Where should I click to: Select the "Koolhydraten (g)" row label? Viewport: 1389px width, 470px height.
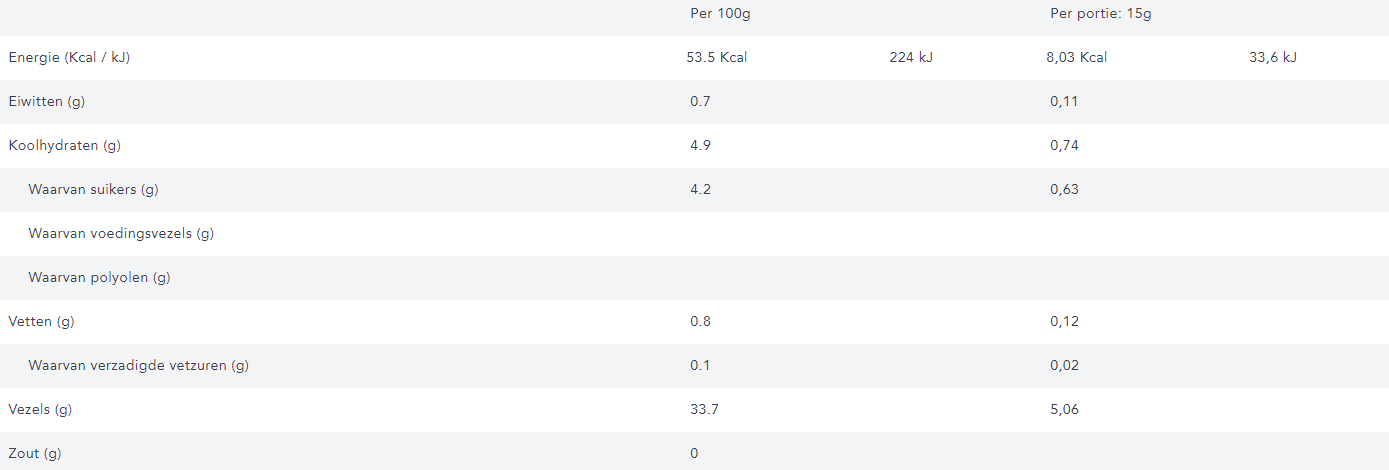click(x=65, y=145)
